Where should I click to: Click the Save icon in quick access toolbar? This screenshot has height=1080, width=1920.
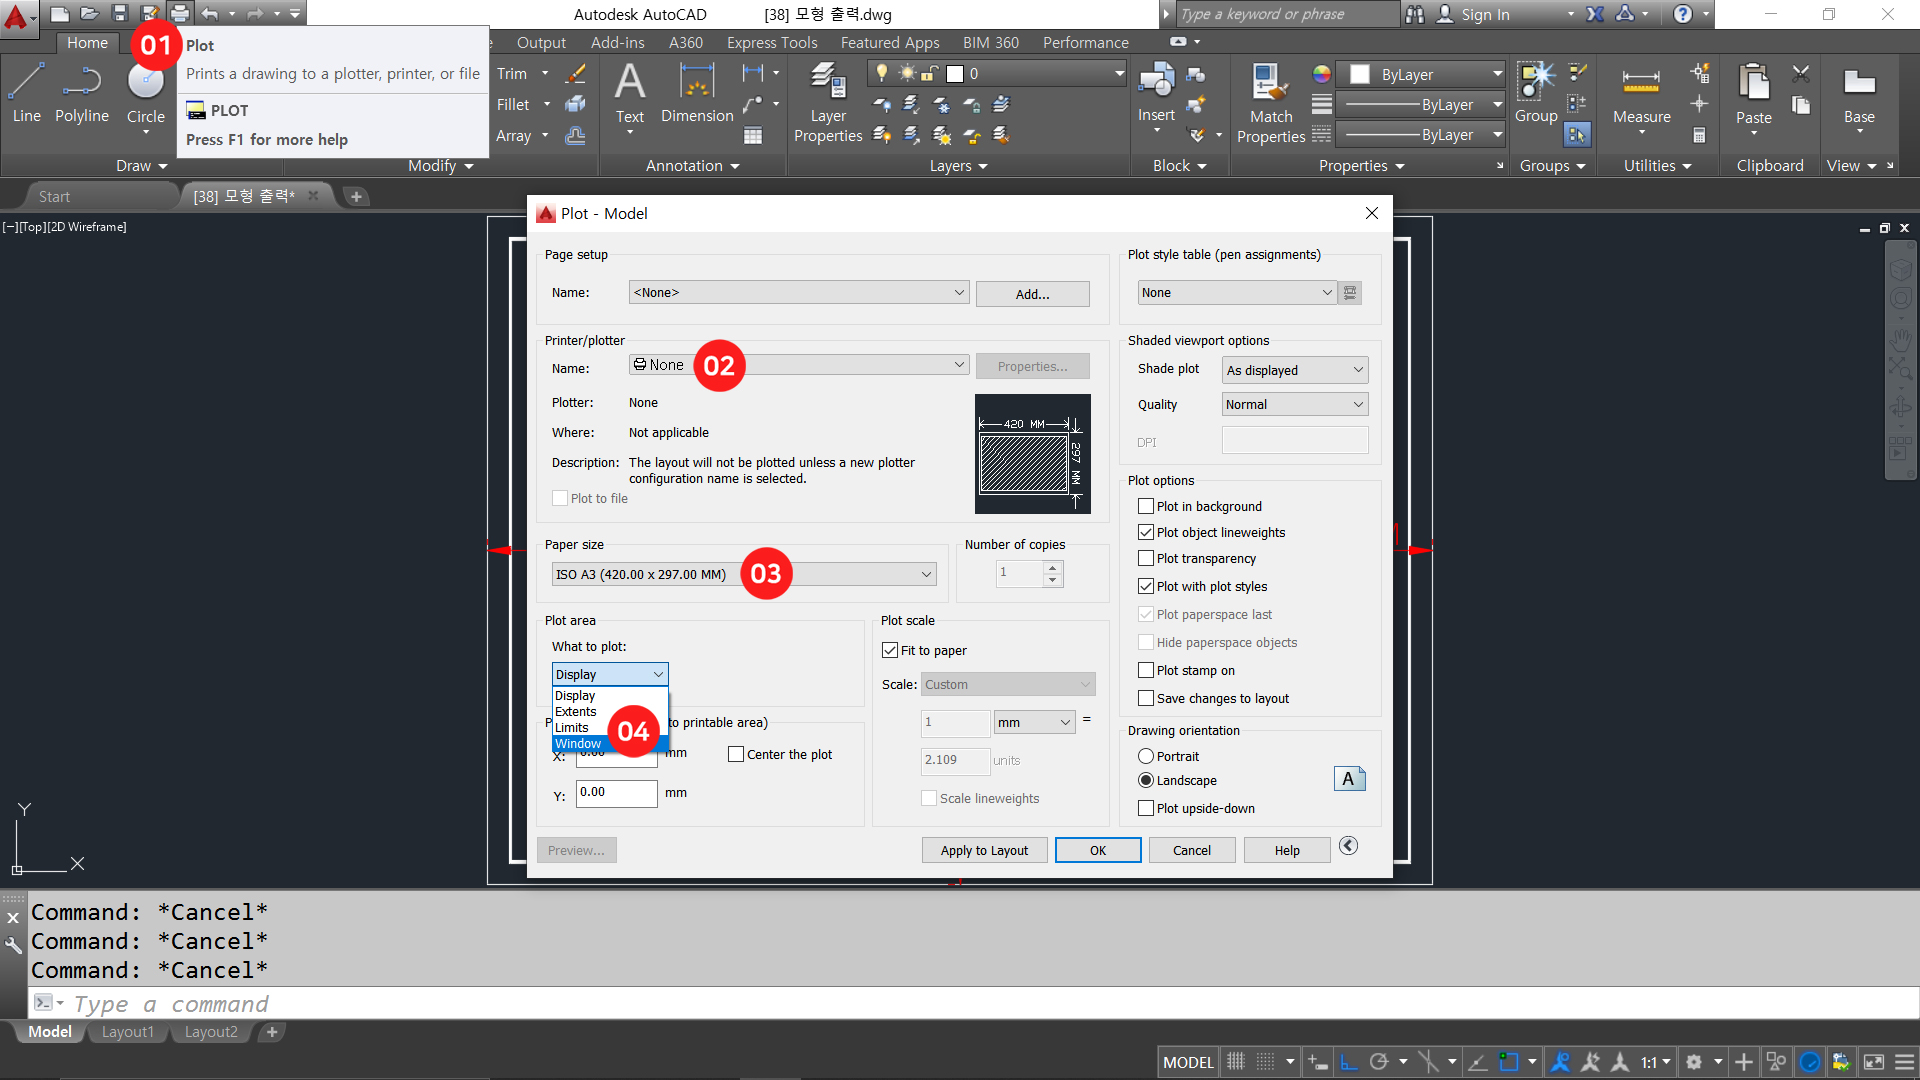119,14
